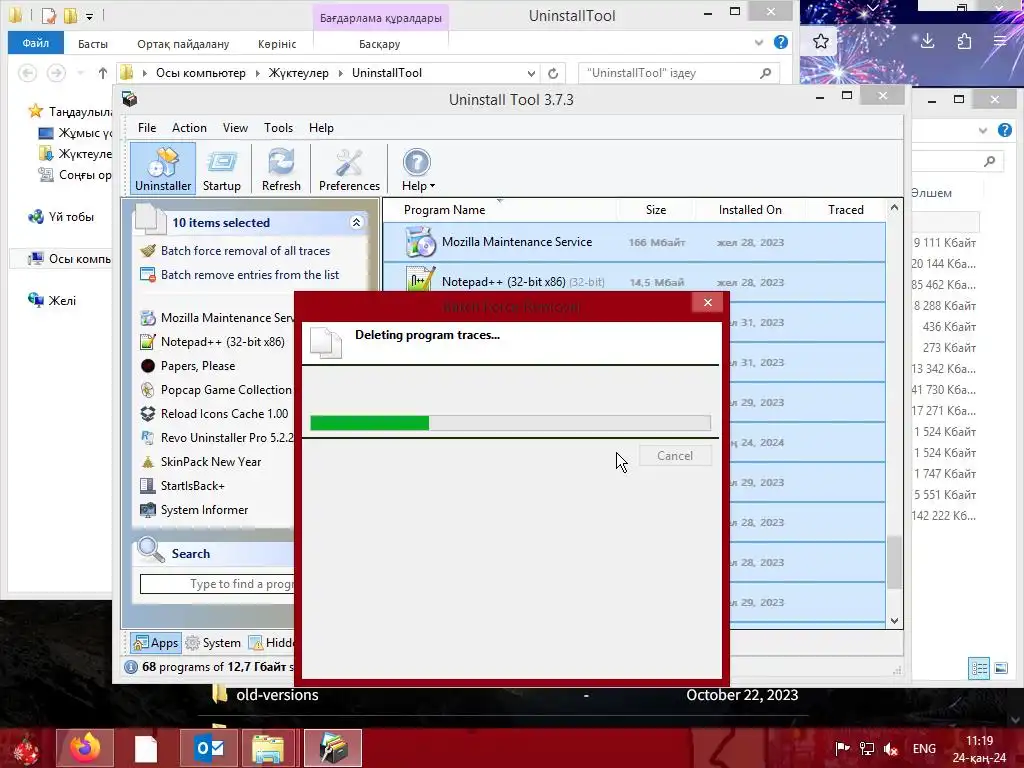Sort by Size column header
Image resolution: width=1024 pixels, height=768 pixels.
(656, 210)
